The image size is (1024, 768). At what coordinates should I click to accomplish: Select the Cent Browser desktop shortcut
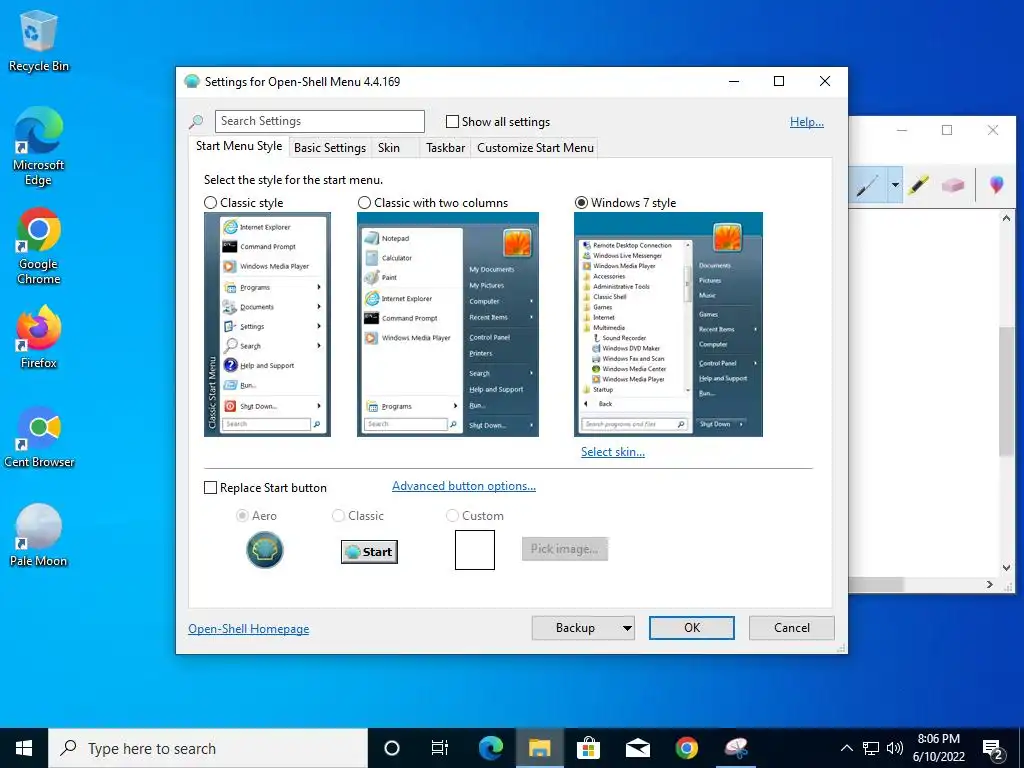click(x=39, y=436)
